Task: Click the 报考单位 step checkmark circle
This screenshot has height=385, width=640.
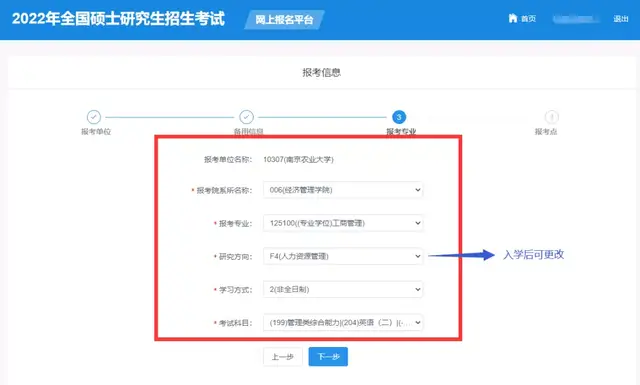Action: pyautogui.click(x=94, y=117)
